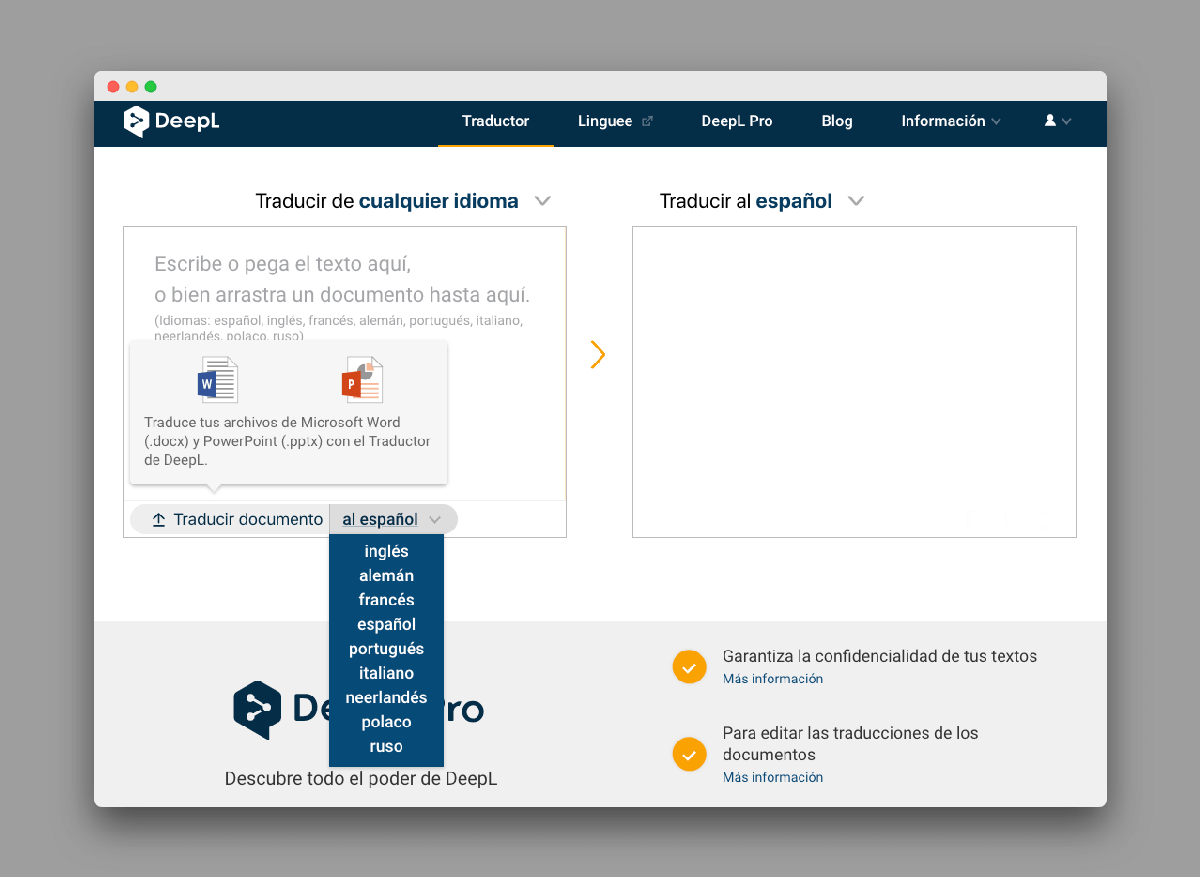This screenshot has width=1200, height=877.
Task: Click the DeepL Pro hexagon logo
Action: [257, 710]
